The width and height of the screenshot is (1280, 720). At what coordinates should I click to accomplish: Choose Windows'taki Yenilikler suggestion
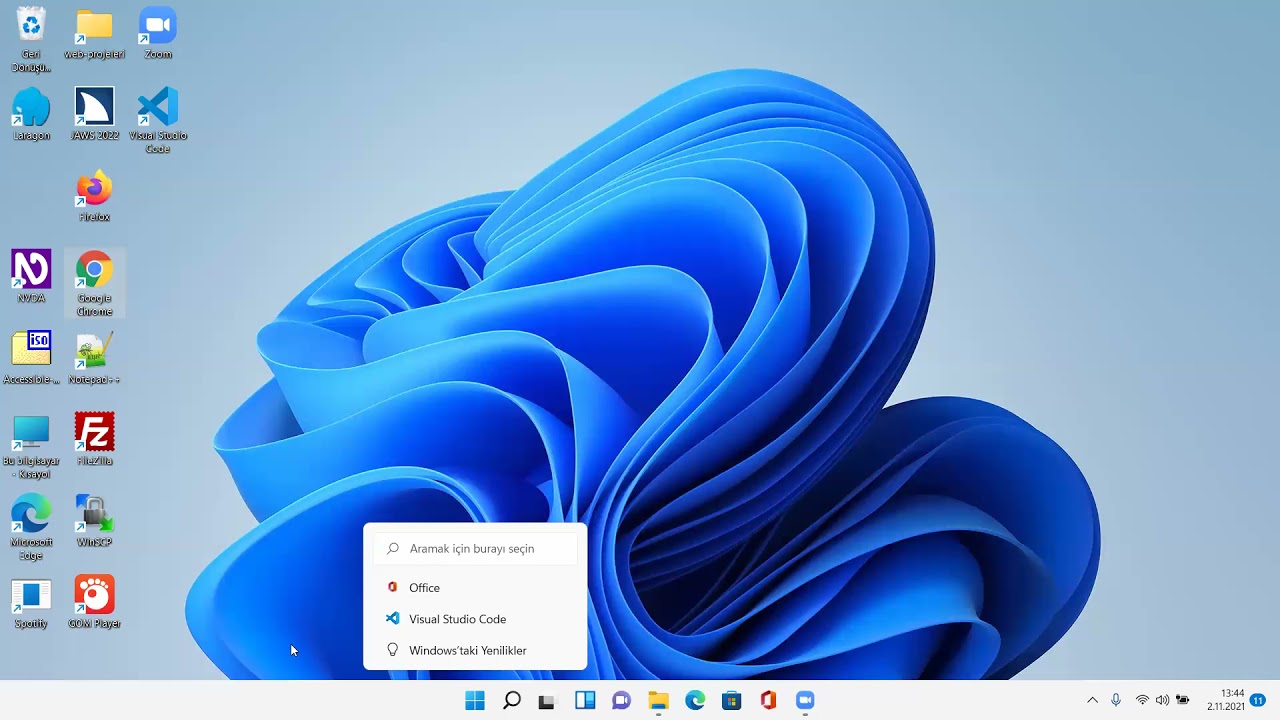[x=475, y=650]
